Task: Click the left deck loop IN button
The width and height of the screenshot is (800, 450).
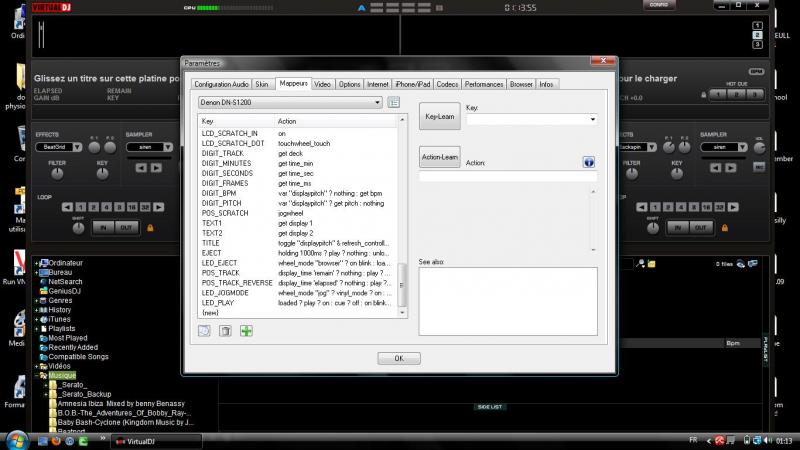Action: (103, 228)
